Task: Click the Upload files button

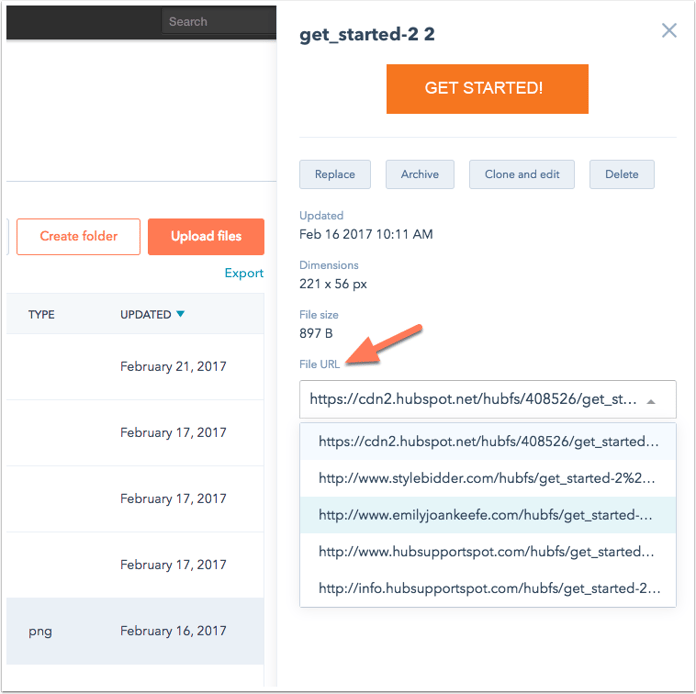Action: point(206,236)
